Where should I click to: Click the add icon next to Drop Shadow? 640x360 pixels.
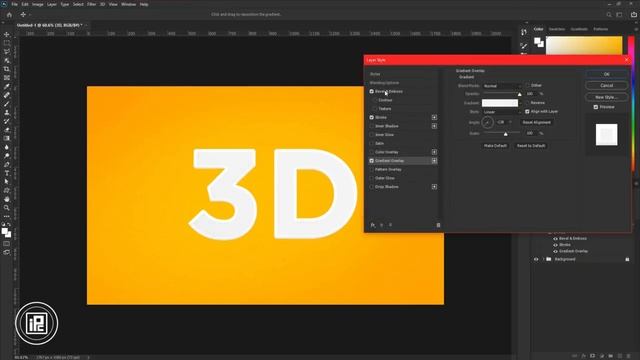(x=434, y=187)
